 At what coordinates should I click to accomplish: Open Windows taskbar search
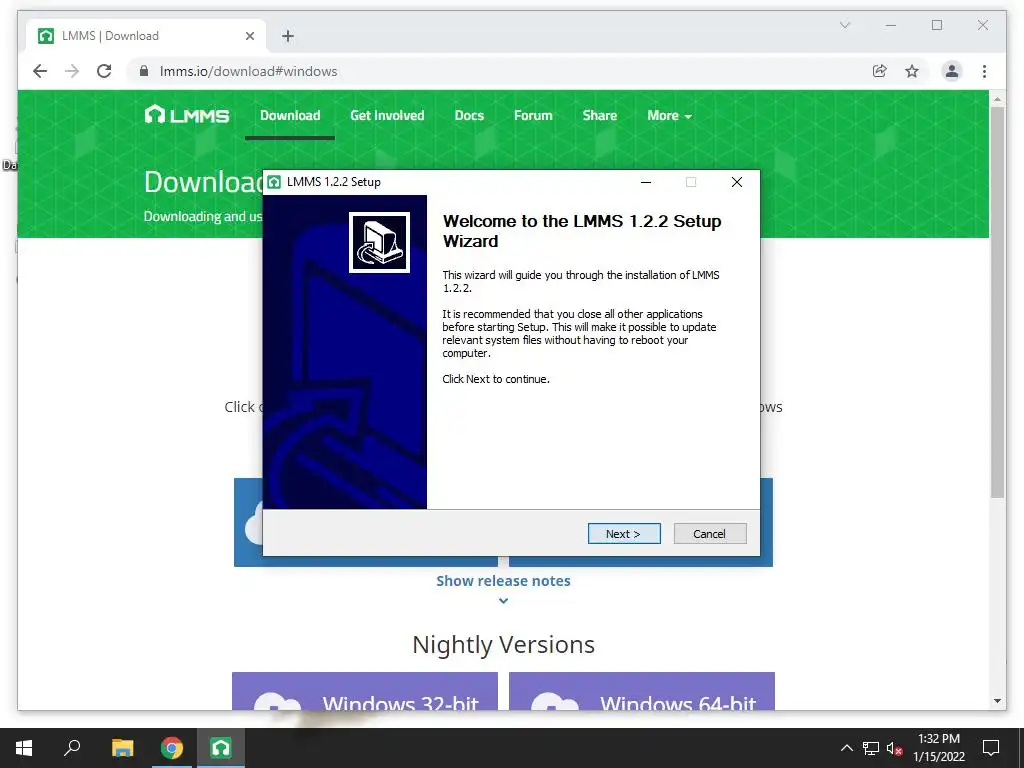[x=72, y=748]
